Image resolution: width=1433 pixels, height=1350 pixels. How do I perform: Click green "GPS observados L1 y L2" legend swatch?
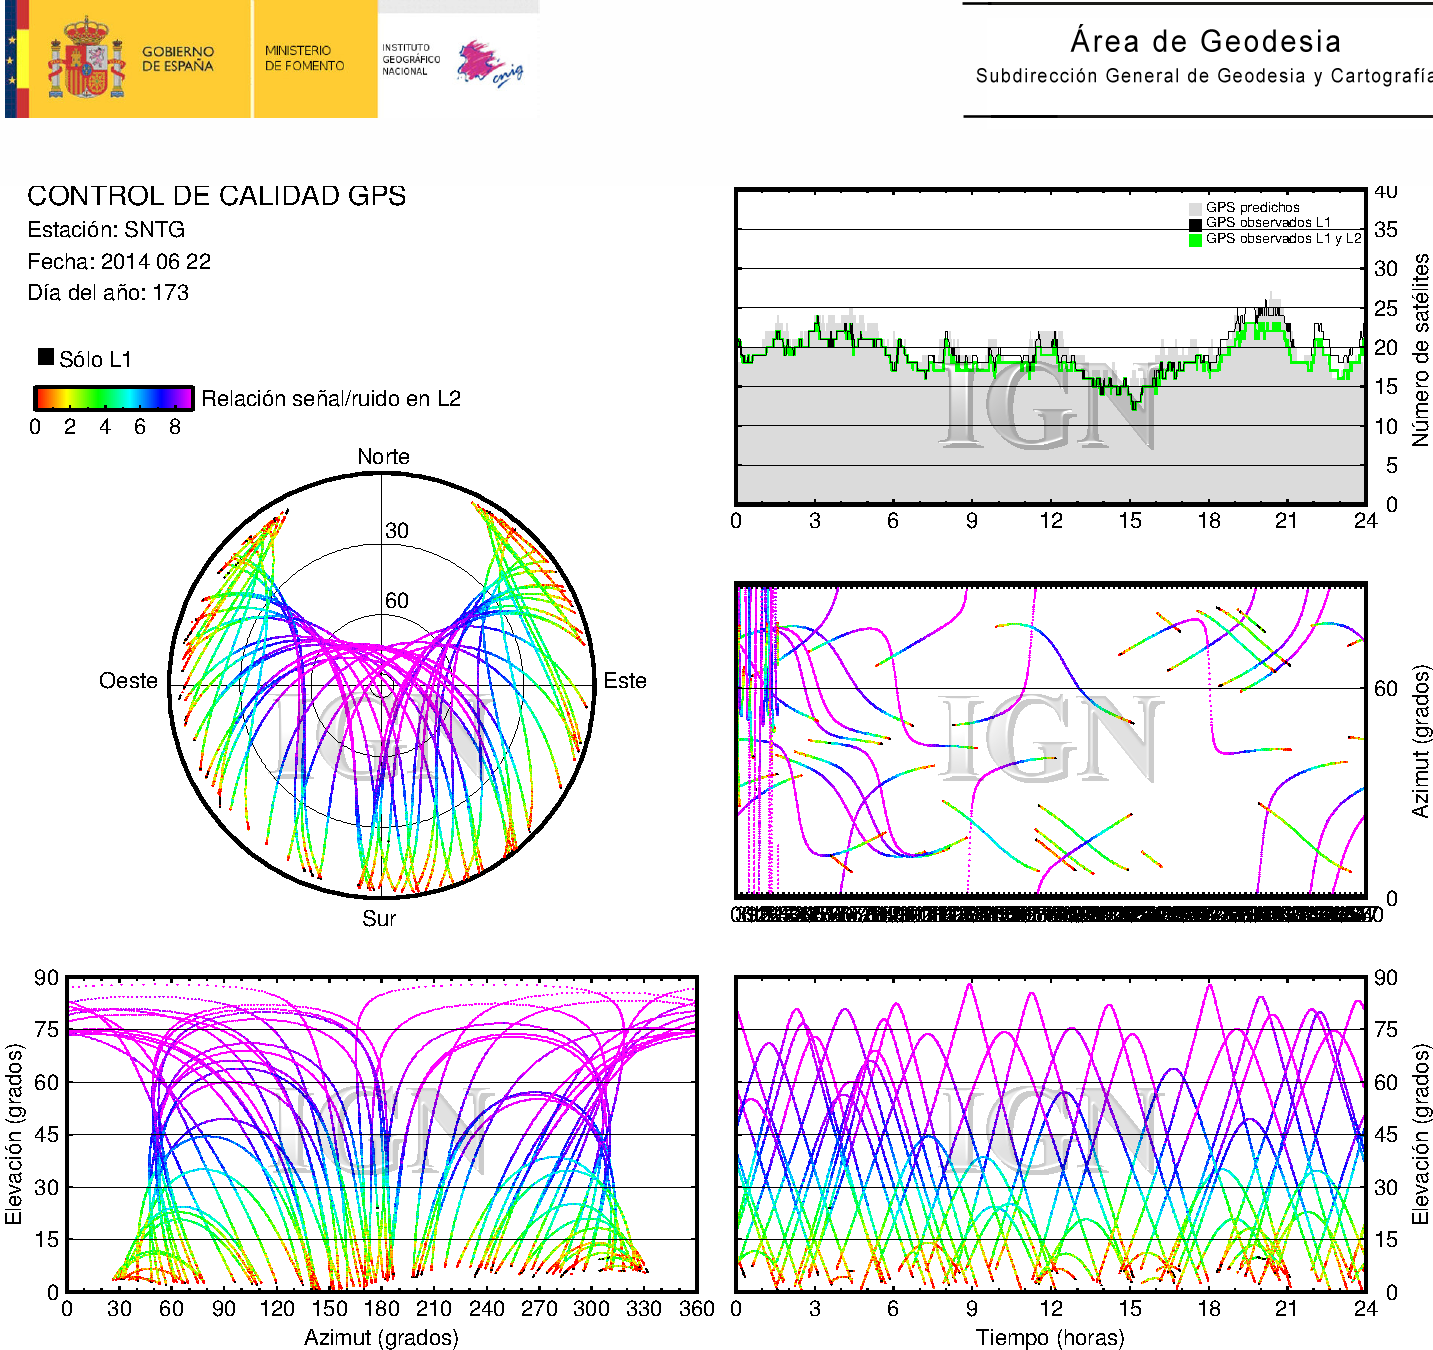[1195, 239]
